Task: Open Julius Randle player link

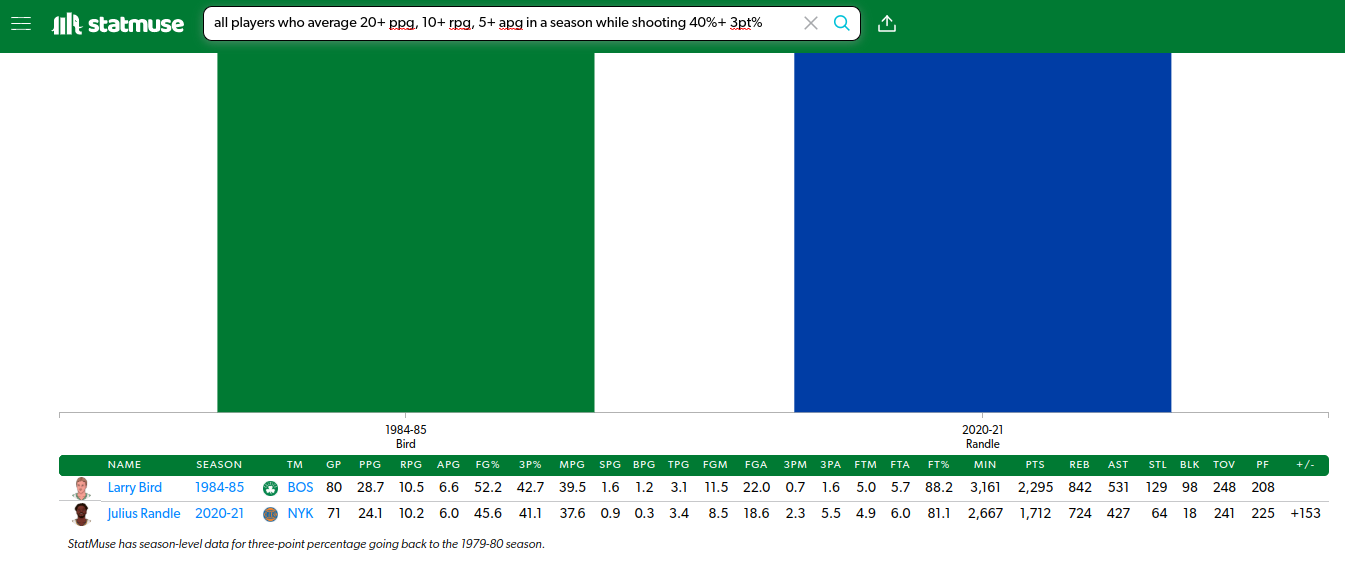Action: point(144,514)
